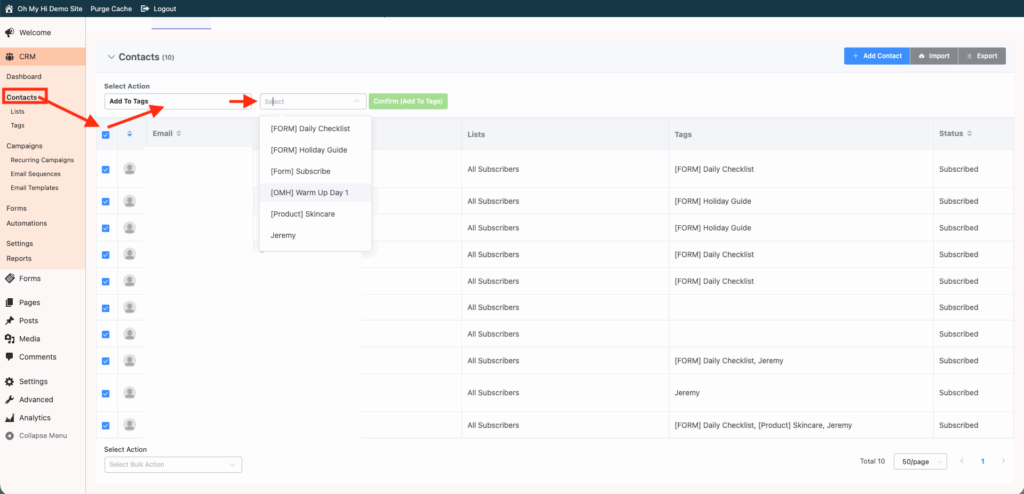Viewport: 1024px width, 494px height.
Task: Click the CRM icon in sidebar
Action: point(9,57)
